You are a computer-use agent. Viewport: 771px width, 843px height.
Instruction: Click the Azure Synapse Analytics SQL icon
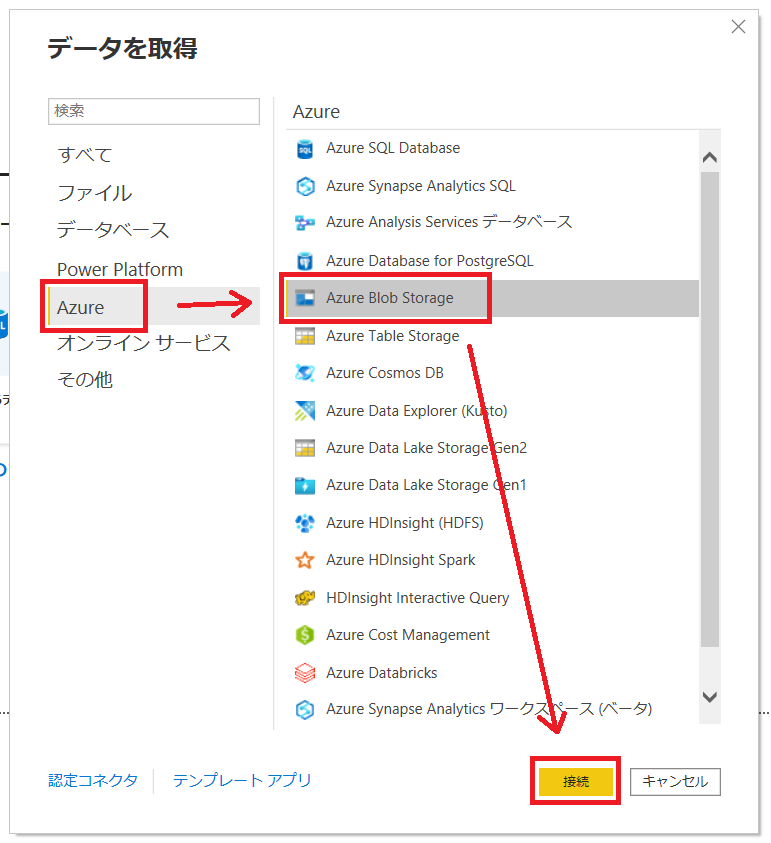pos(305,187)
